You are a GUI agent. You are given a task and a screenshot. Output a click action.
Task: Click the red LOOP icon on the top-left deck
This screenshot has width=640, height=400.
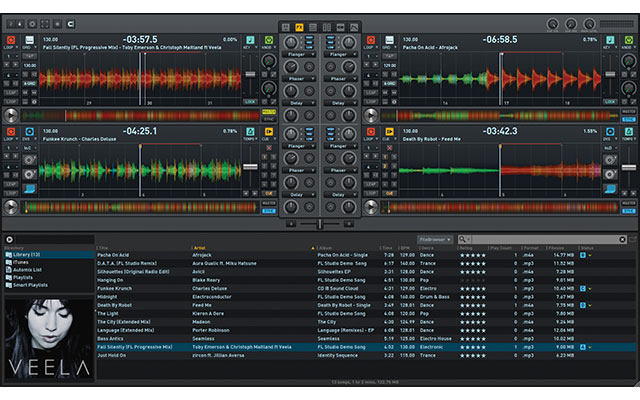tap(10, 40)
